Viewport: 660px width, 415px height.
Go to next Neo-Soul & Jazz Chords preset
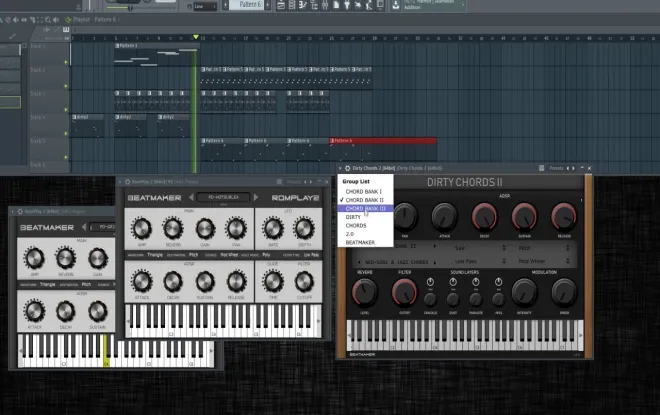pyautogui.click(x=435, y=262)
